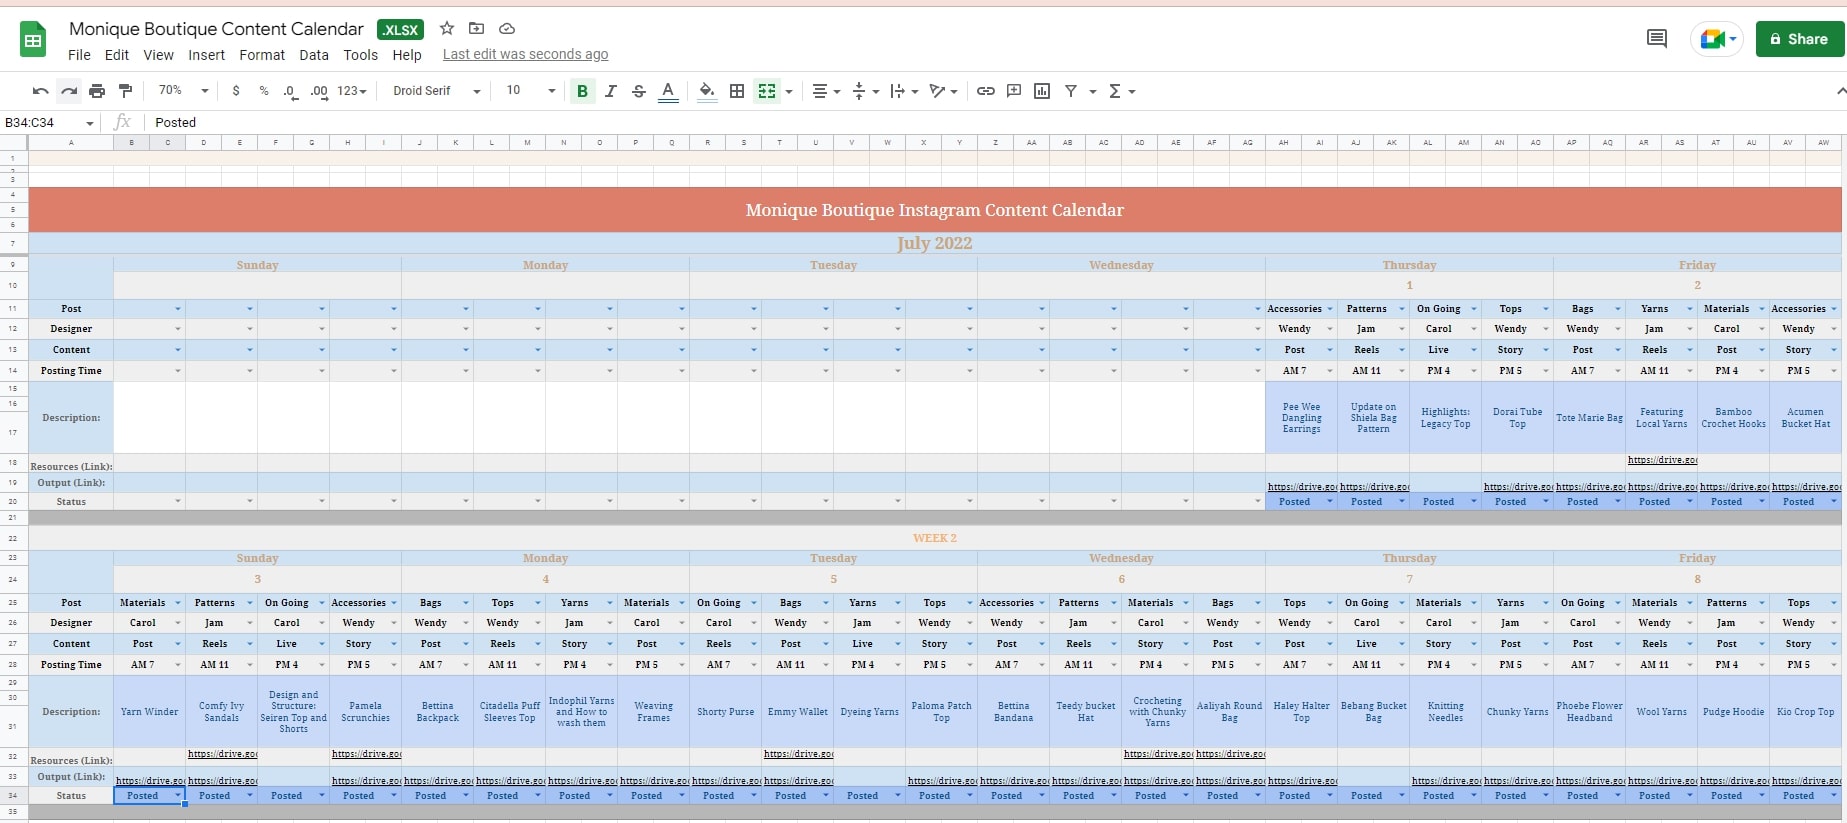Open vertical align dropdown
The height and width of the screenshot is (823, 1847).
865,91
